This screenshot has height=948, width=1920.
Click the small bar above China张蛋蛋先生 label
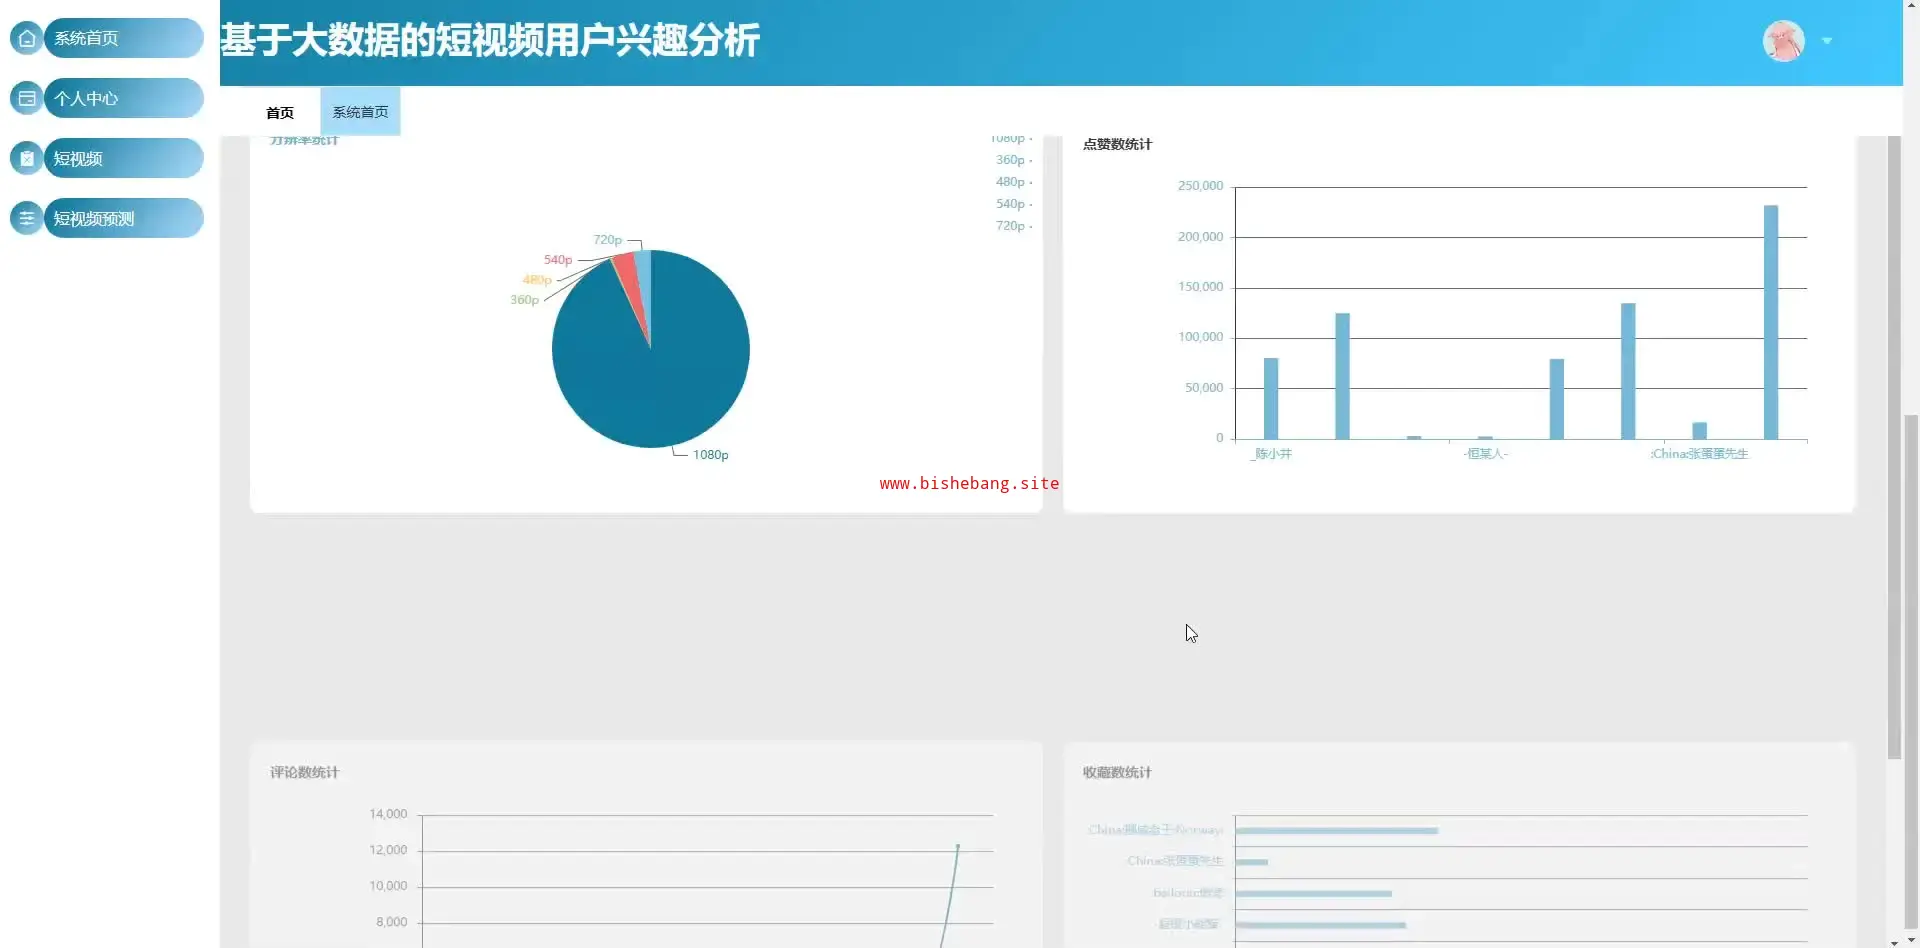click(1699, 430)
